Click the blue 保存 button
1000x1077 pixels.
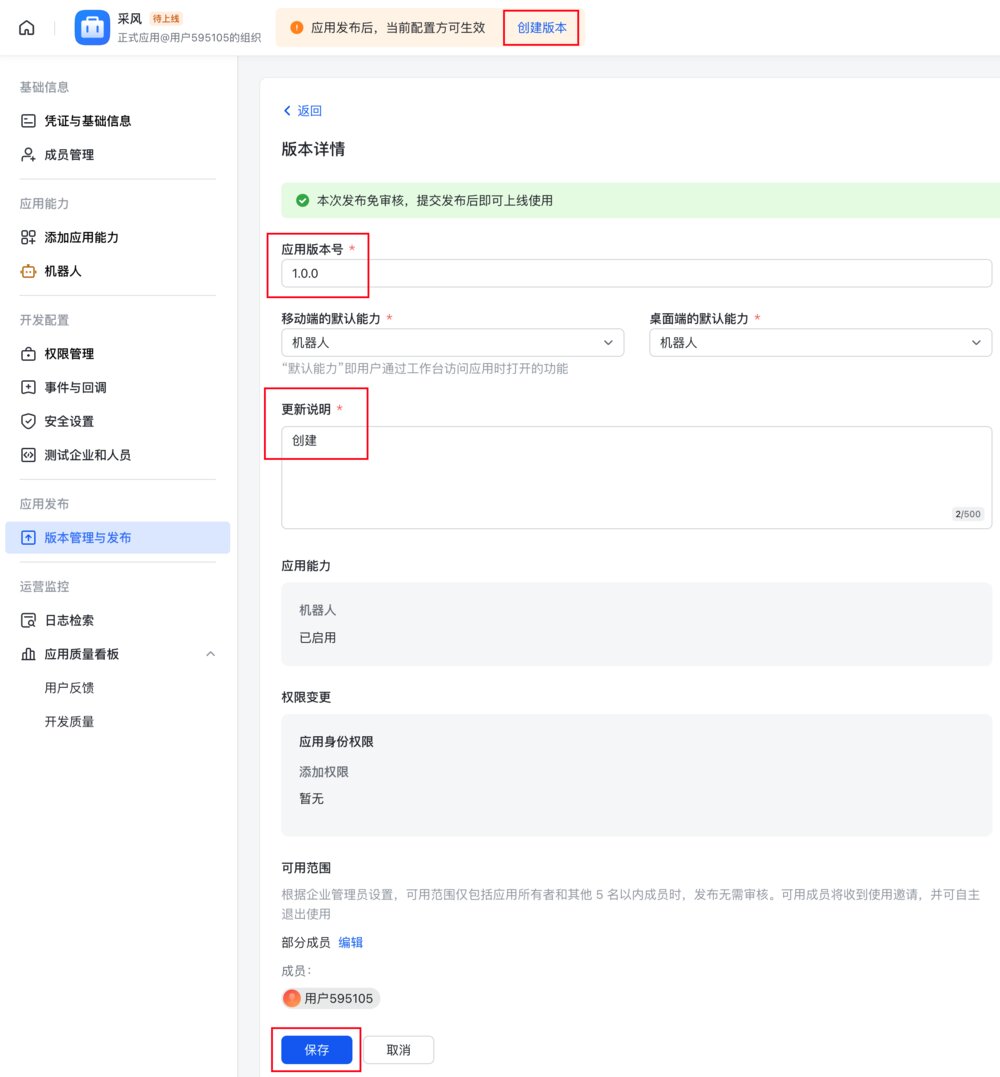click(317, 1050)
